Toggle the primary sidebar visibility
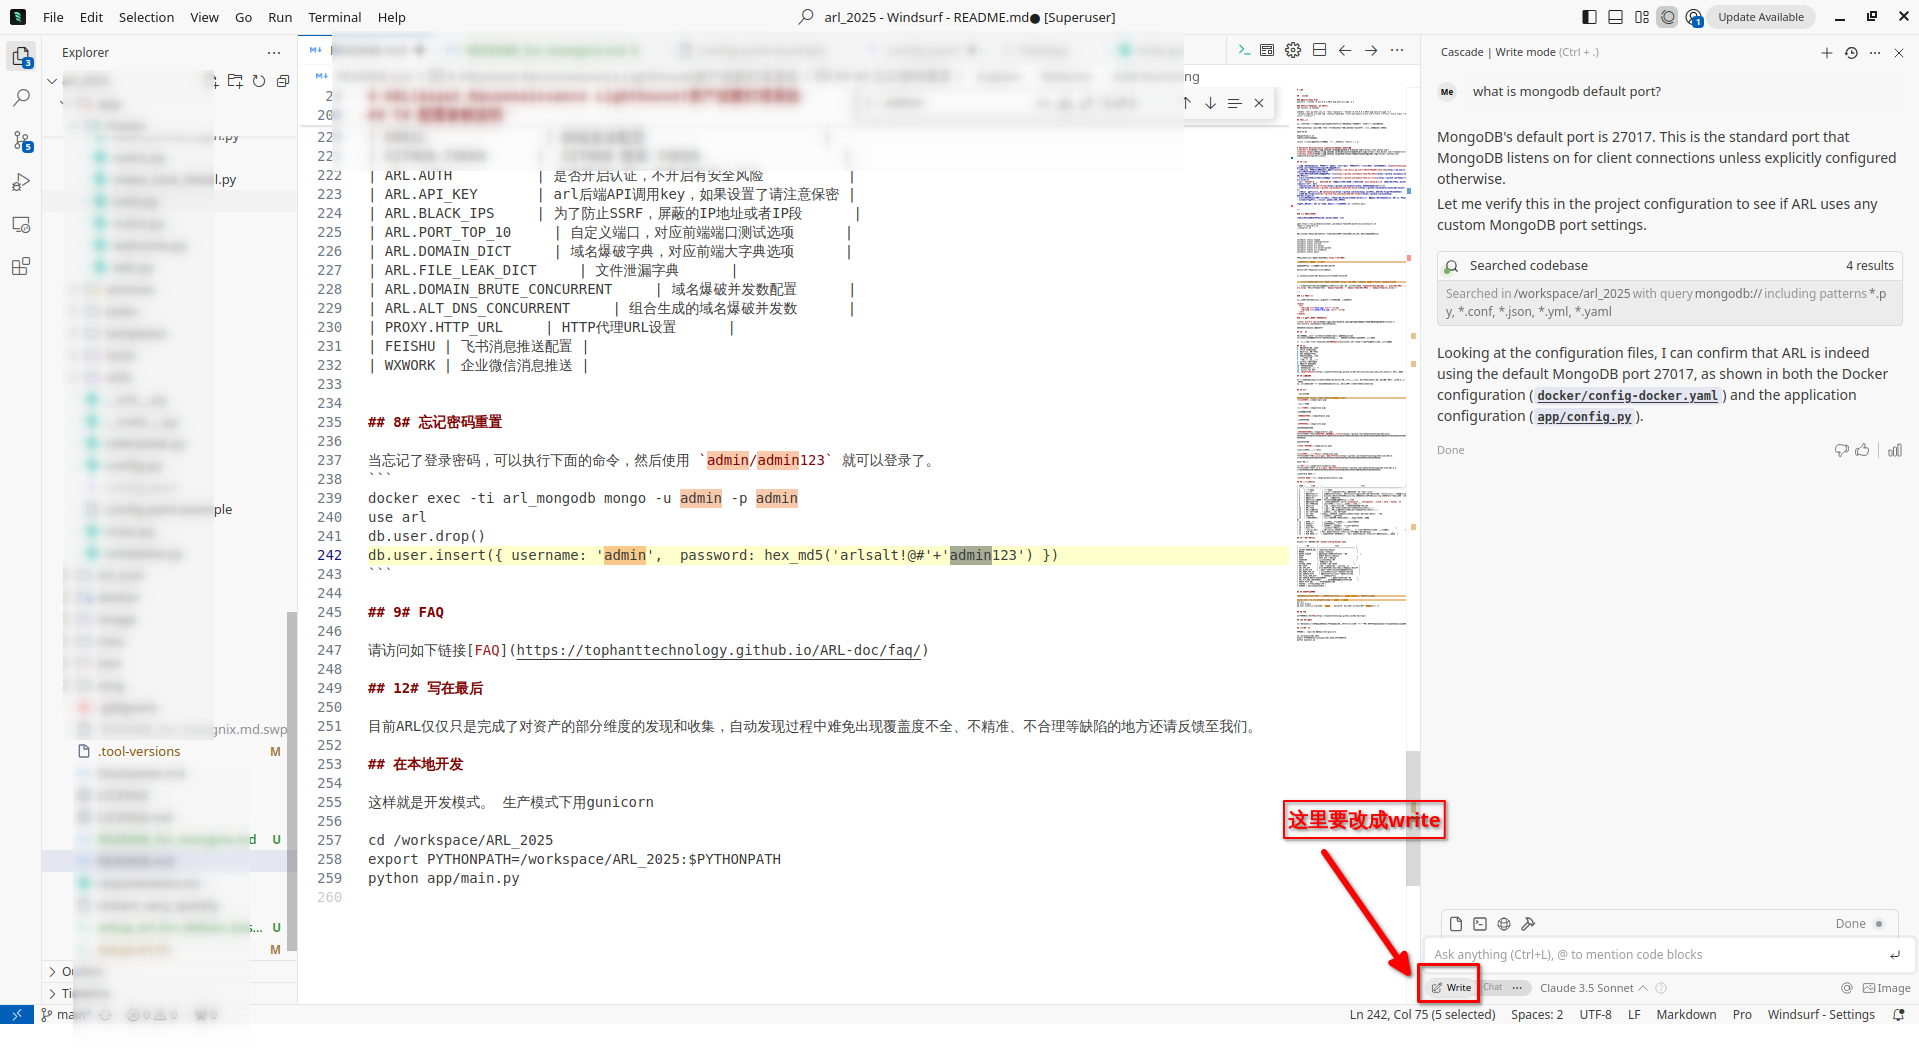 pyautogui.click(x=1590, y=17)
